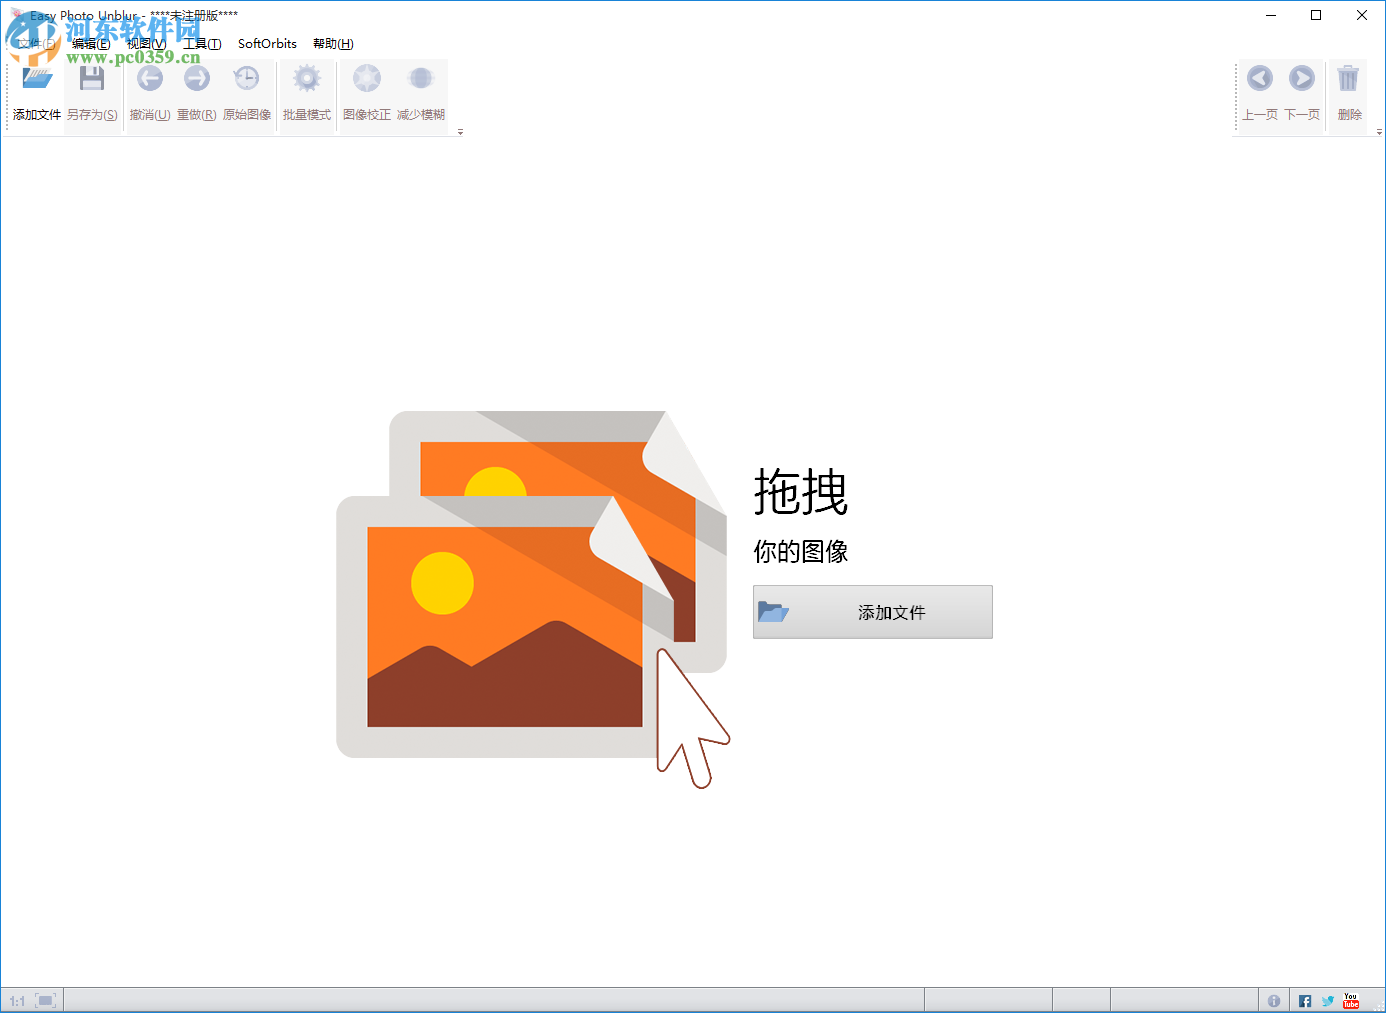Expand the right toolbar overflow chevron
This screenshot has height=1013, width=1386.
[x=1379, y=131]
